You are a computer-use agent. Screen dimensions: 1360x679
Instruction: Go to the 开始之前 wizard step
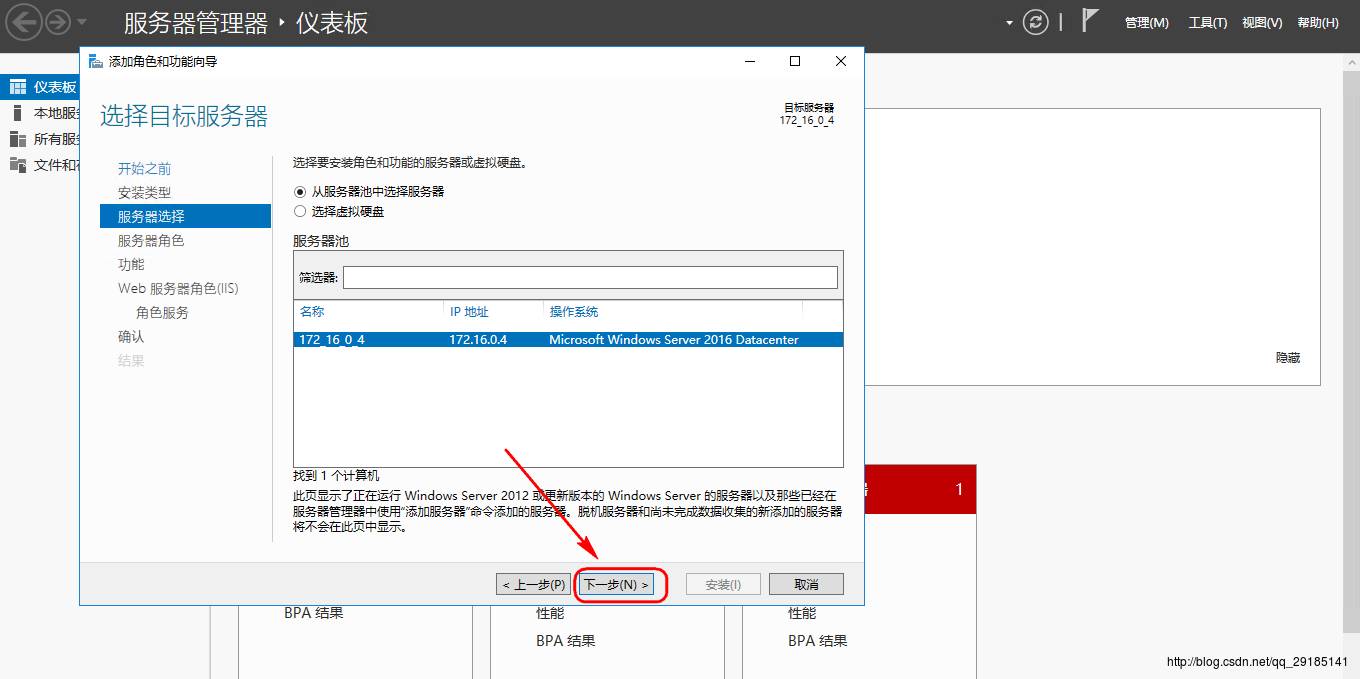point(144,168)
